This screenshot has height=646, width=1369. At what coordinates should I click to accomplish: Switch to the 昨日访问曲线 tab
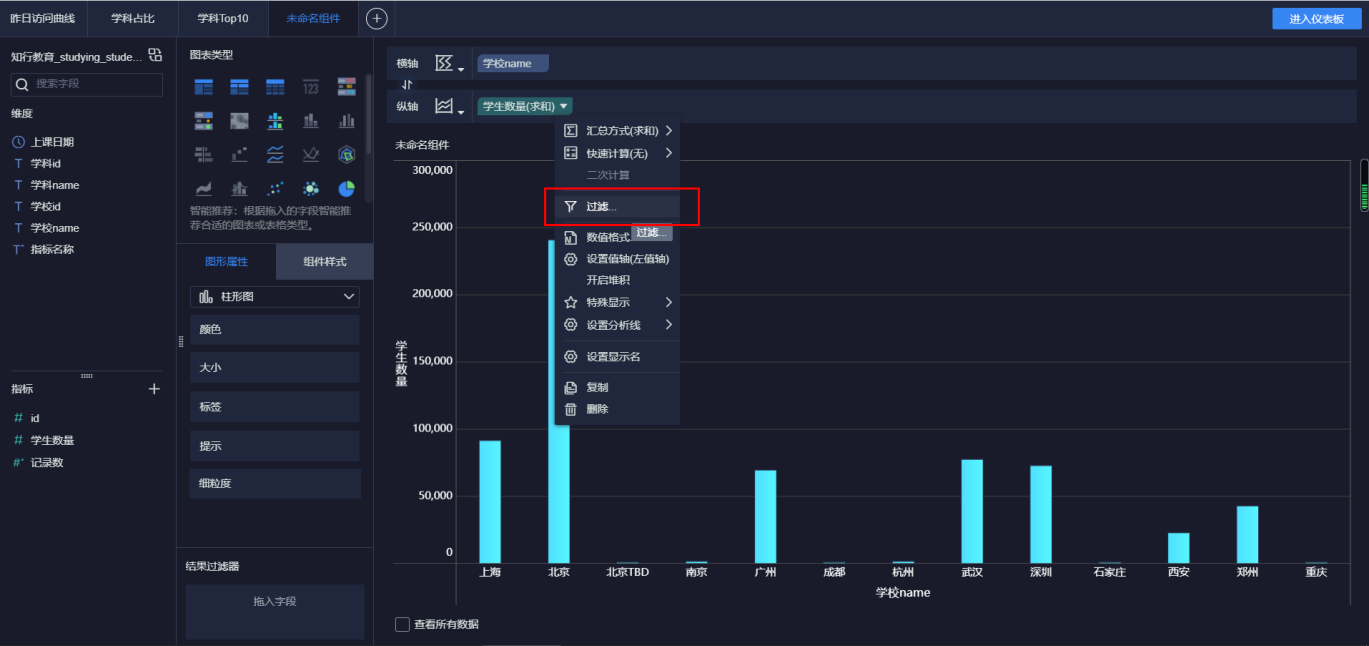point(43,18)
